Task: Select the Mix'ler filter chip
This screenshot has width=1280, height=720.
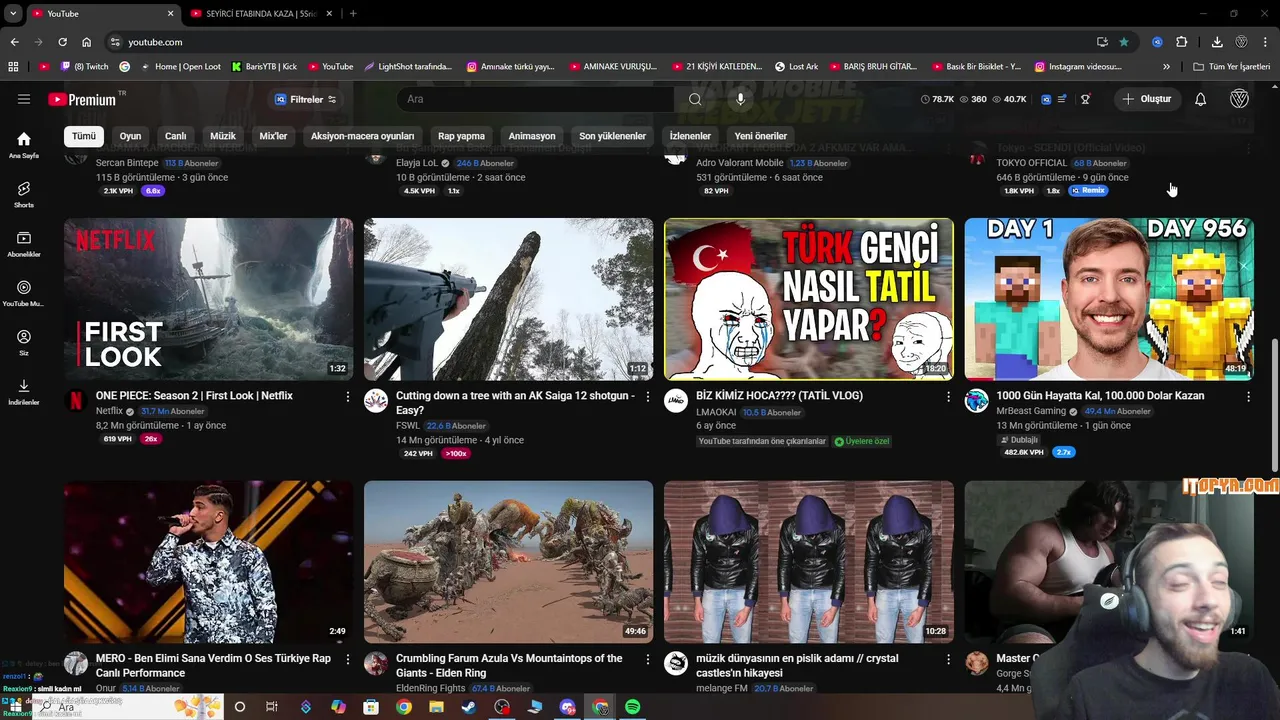Action: tap(273, 136)
